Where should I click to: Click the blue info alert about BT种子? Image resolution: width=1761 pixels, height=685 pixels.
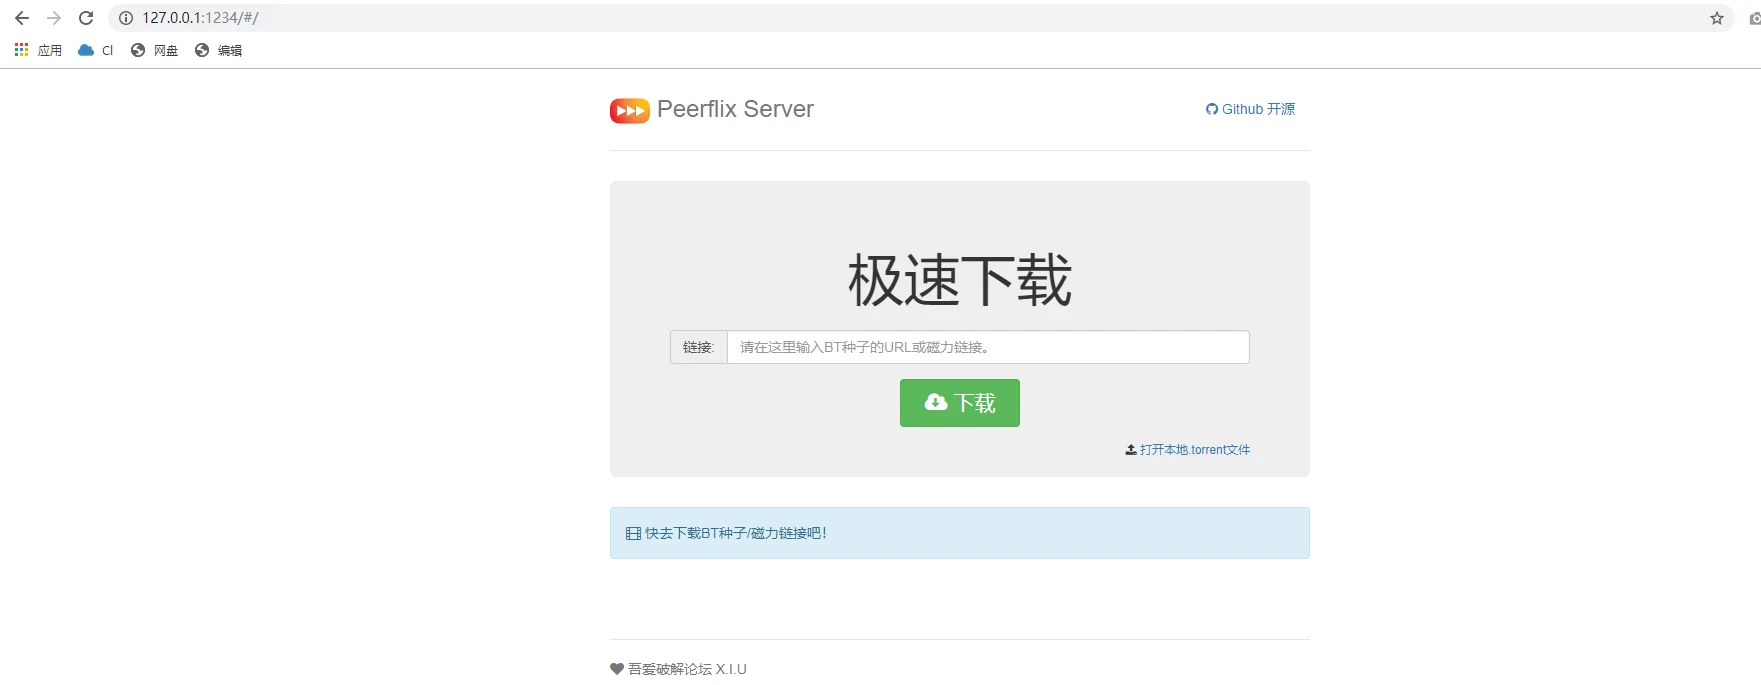[x=960, y=533]
